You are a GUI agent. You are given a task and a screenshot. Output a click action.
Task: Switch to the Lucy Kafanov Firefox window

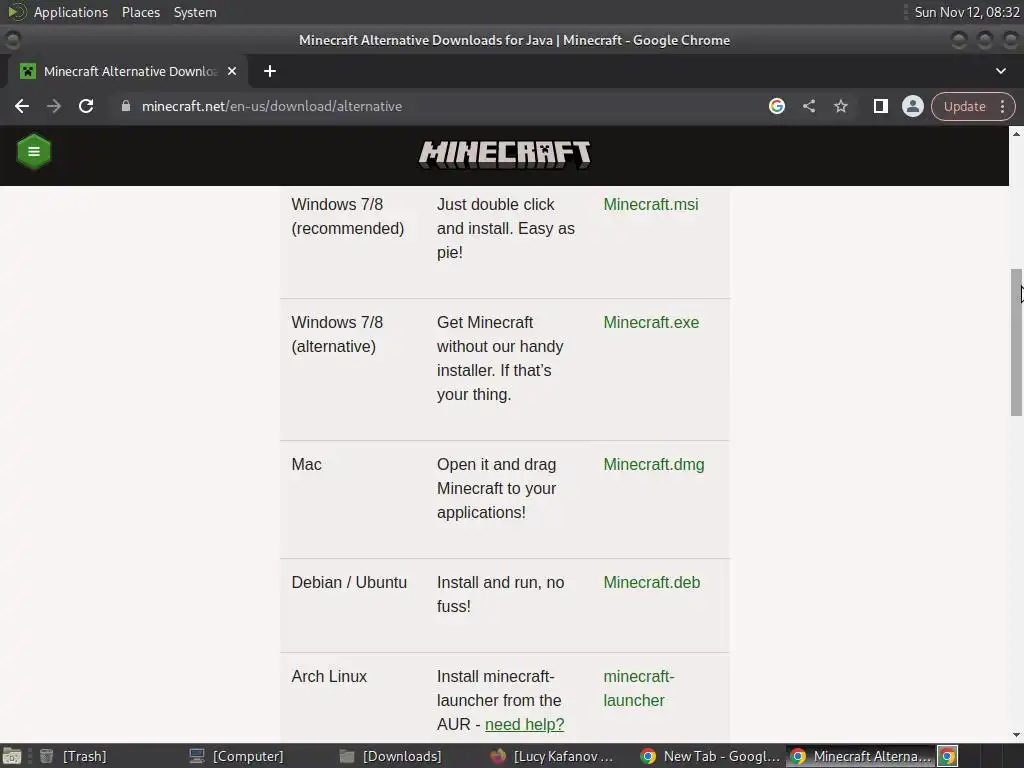point(552,756)
